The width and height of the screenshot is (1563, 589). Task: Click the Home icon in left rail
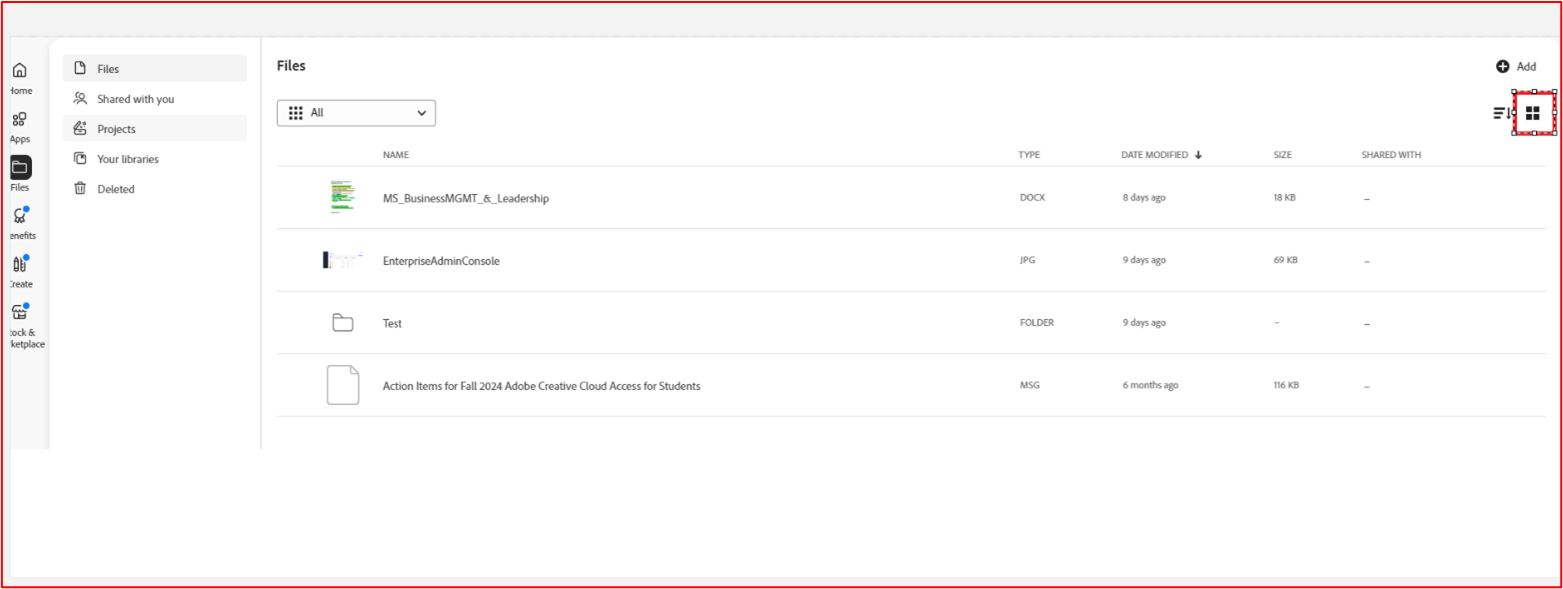[20, 71]
